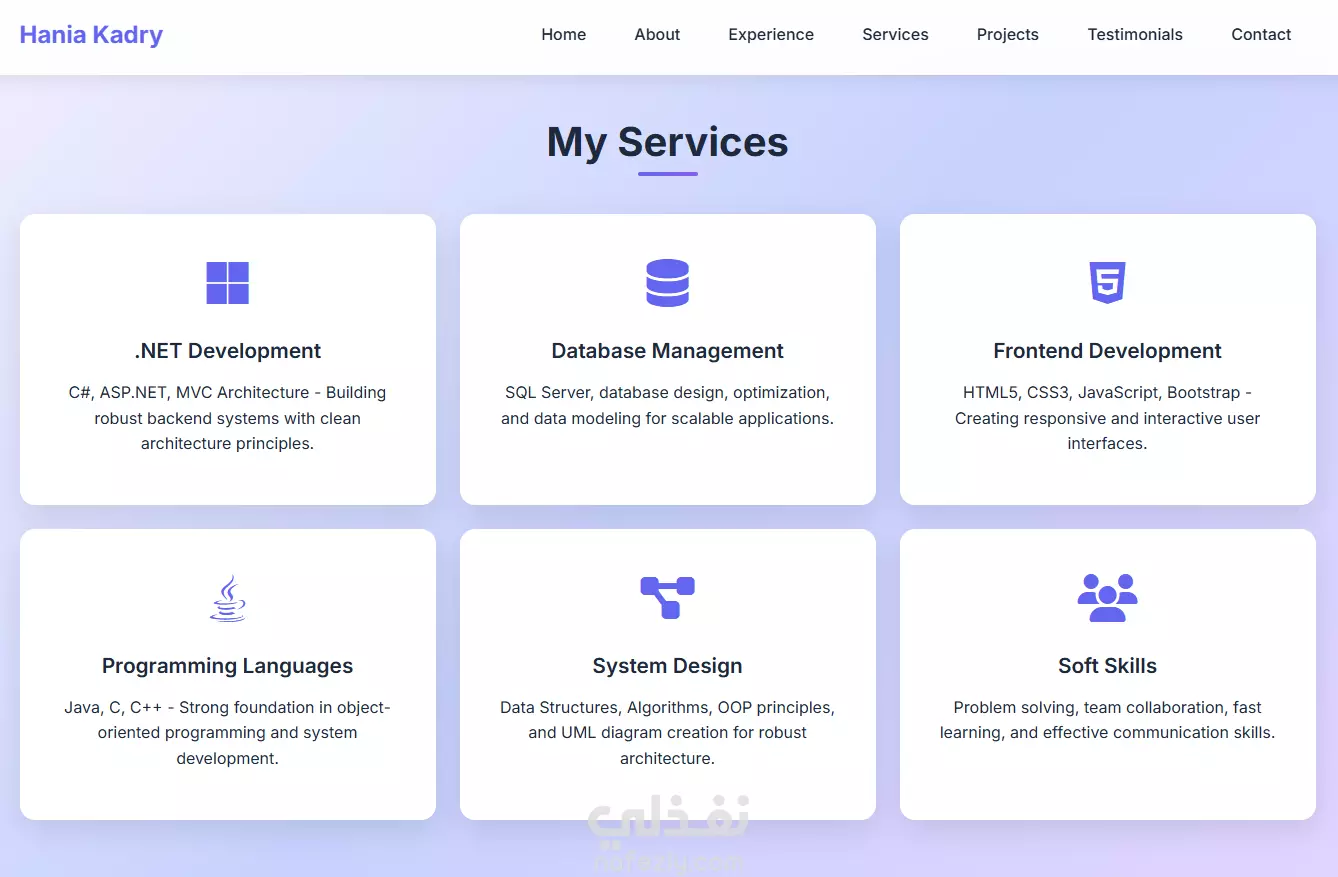Select the .NET Development card title
The image size is (1338, 877).
tap(227, 351)
